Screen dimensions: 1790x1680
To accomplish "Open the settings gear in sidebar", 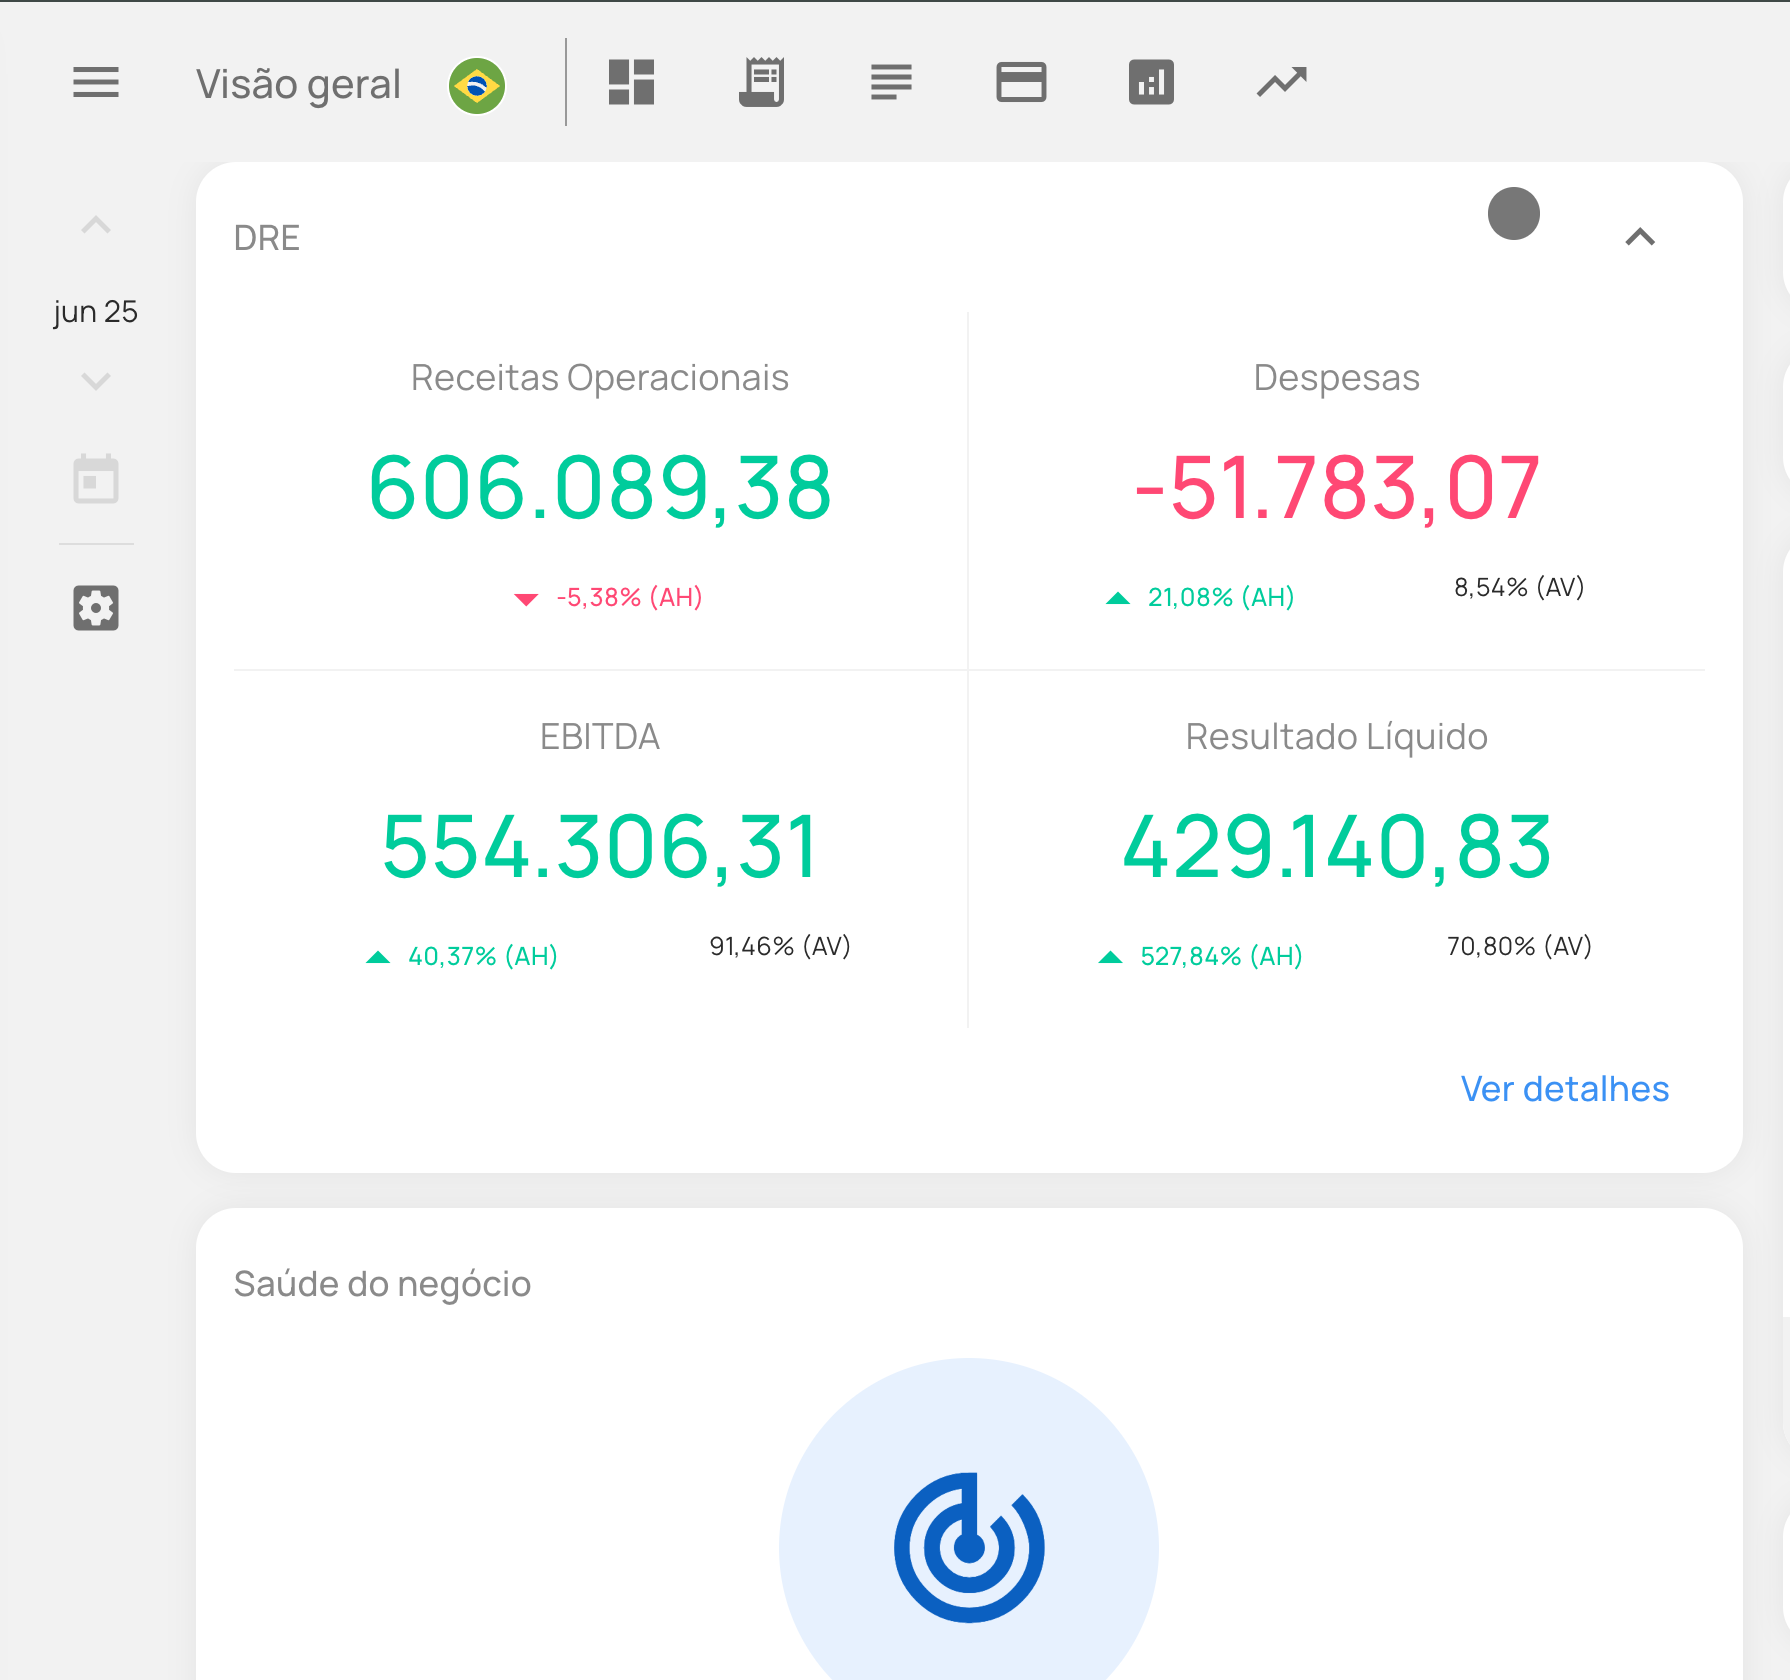I will coord(96,608).
